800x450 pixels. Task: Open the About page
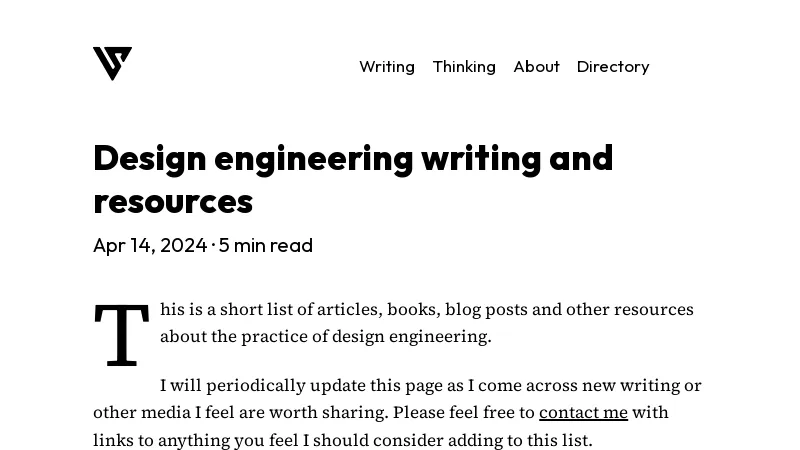[536, 66]
